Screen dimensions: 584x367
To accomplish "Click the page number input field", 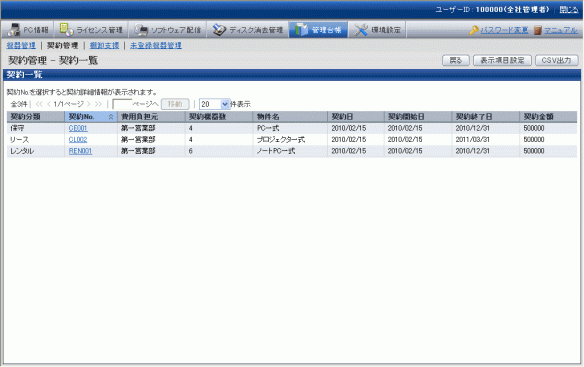I will [x=122, y=104].
